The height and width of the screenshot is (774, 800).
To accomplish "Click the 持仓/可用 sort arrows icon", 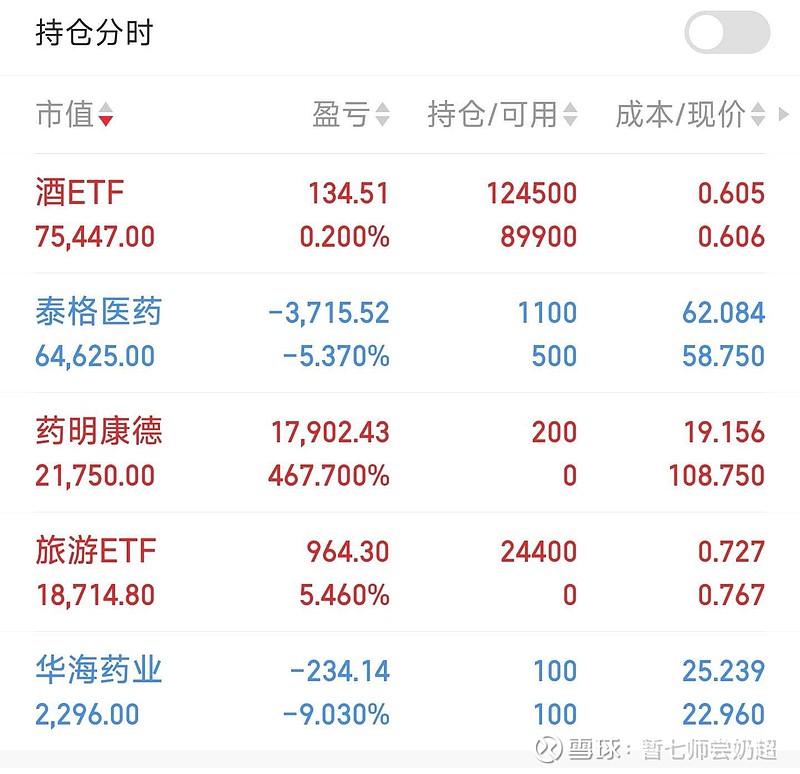I will pos(569,115).
